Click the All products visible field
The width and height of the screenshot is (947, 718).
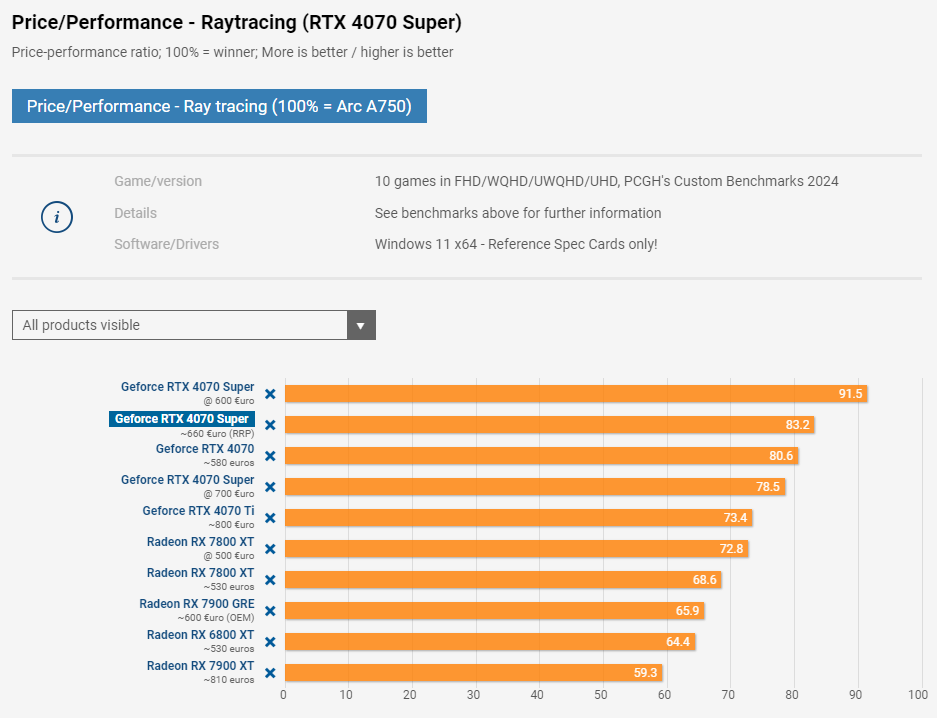click(x=194, y=325)
